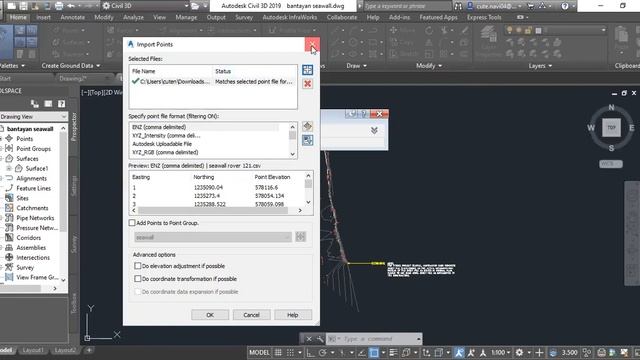Click the TOP face of the ViewCube
This screenshot has width=640, height=360.
point(611,128)
